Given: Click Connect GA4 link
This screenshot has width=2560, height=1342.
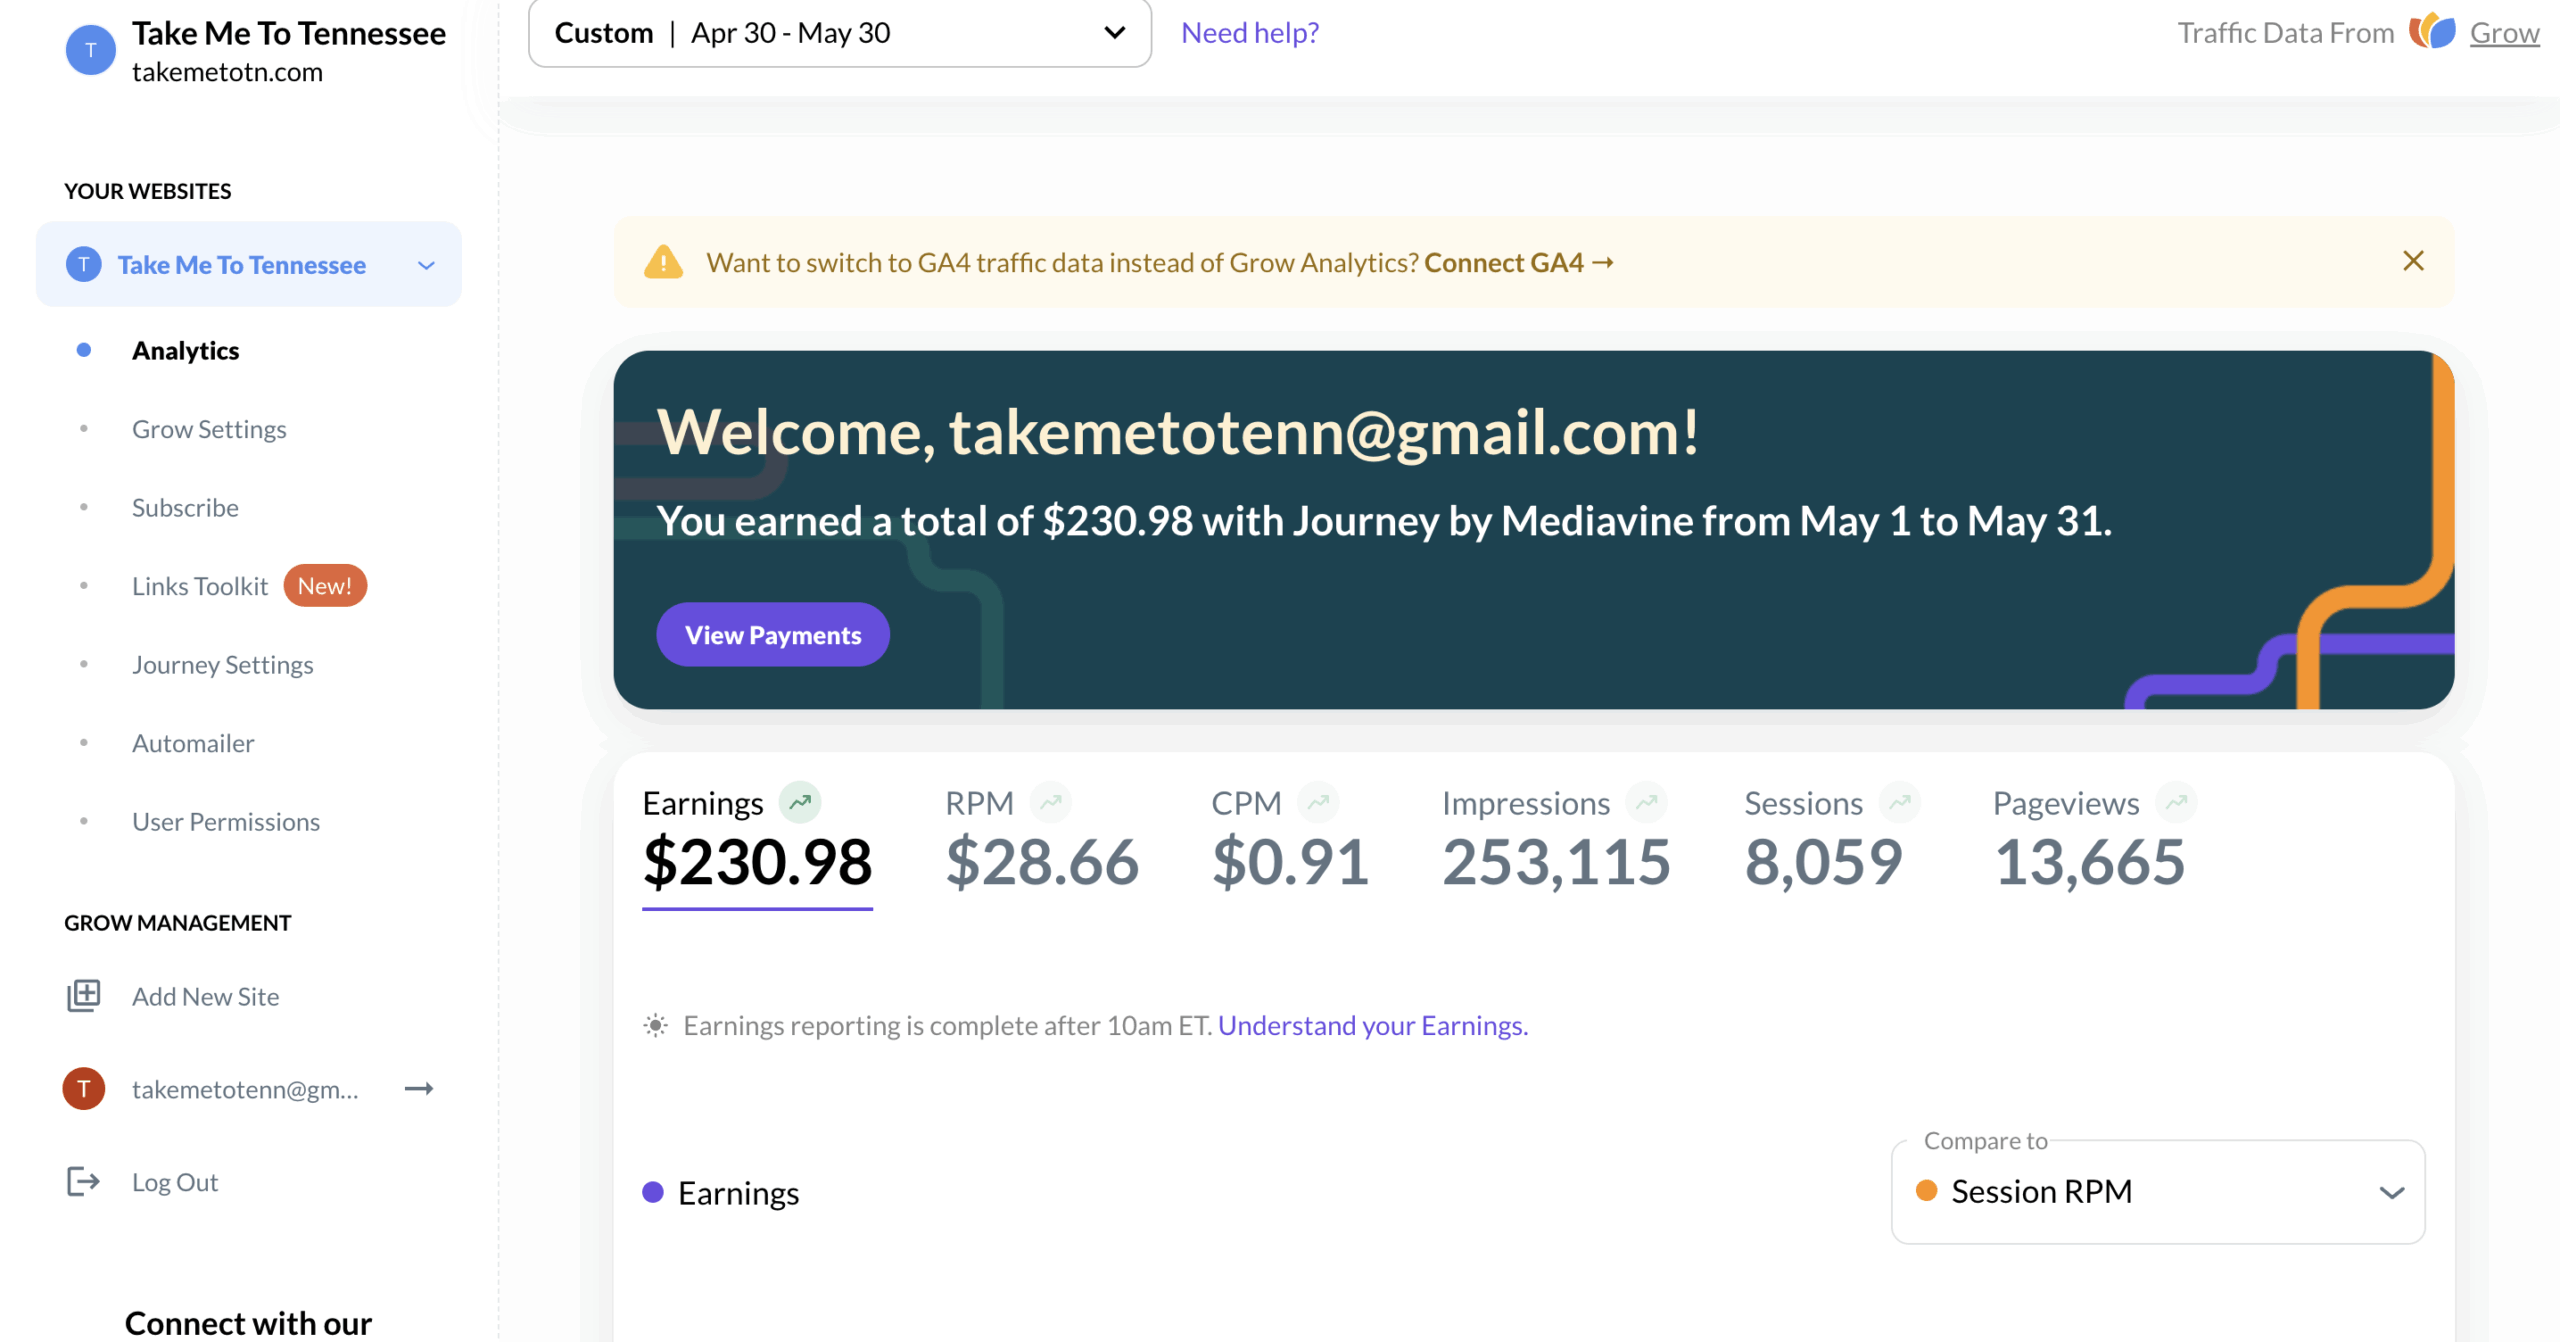Looking at the screenshot, I should [x=1519, y=262].
